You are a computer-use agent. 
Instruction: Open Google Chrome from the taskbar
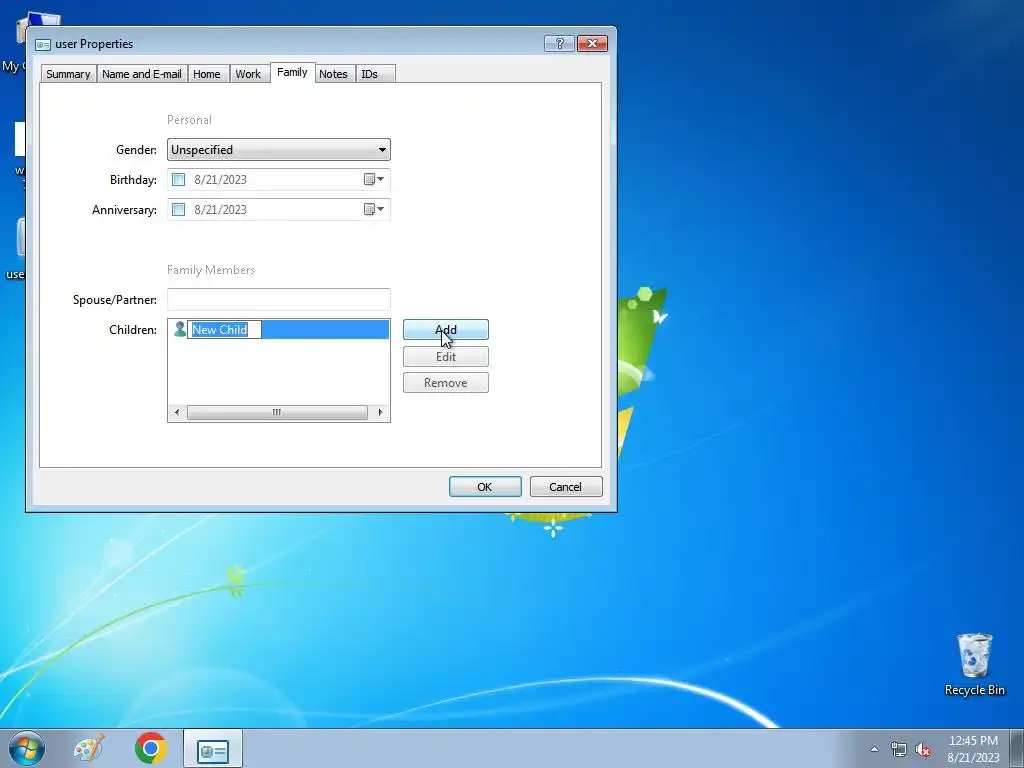(151, 748)
